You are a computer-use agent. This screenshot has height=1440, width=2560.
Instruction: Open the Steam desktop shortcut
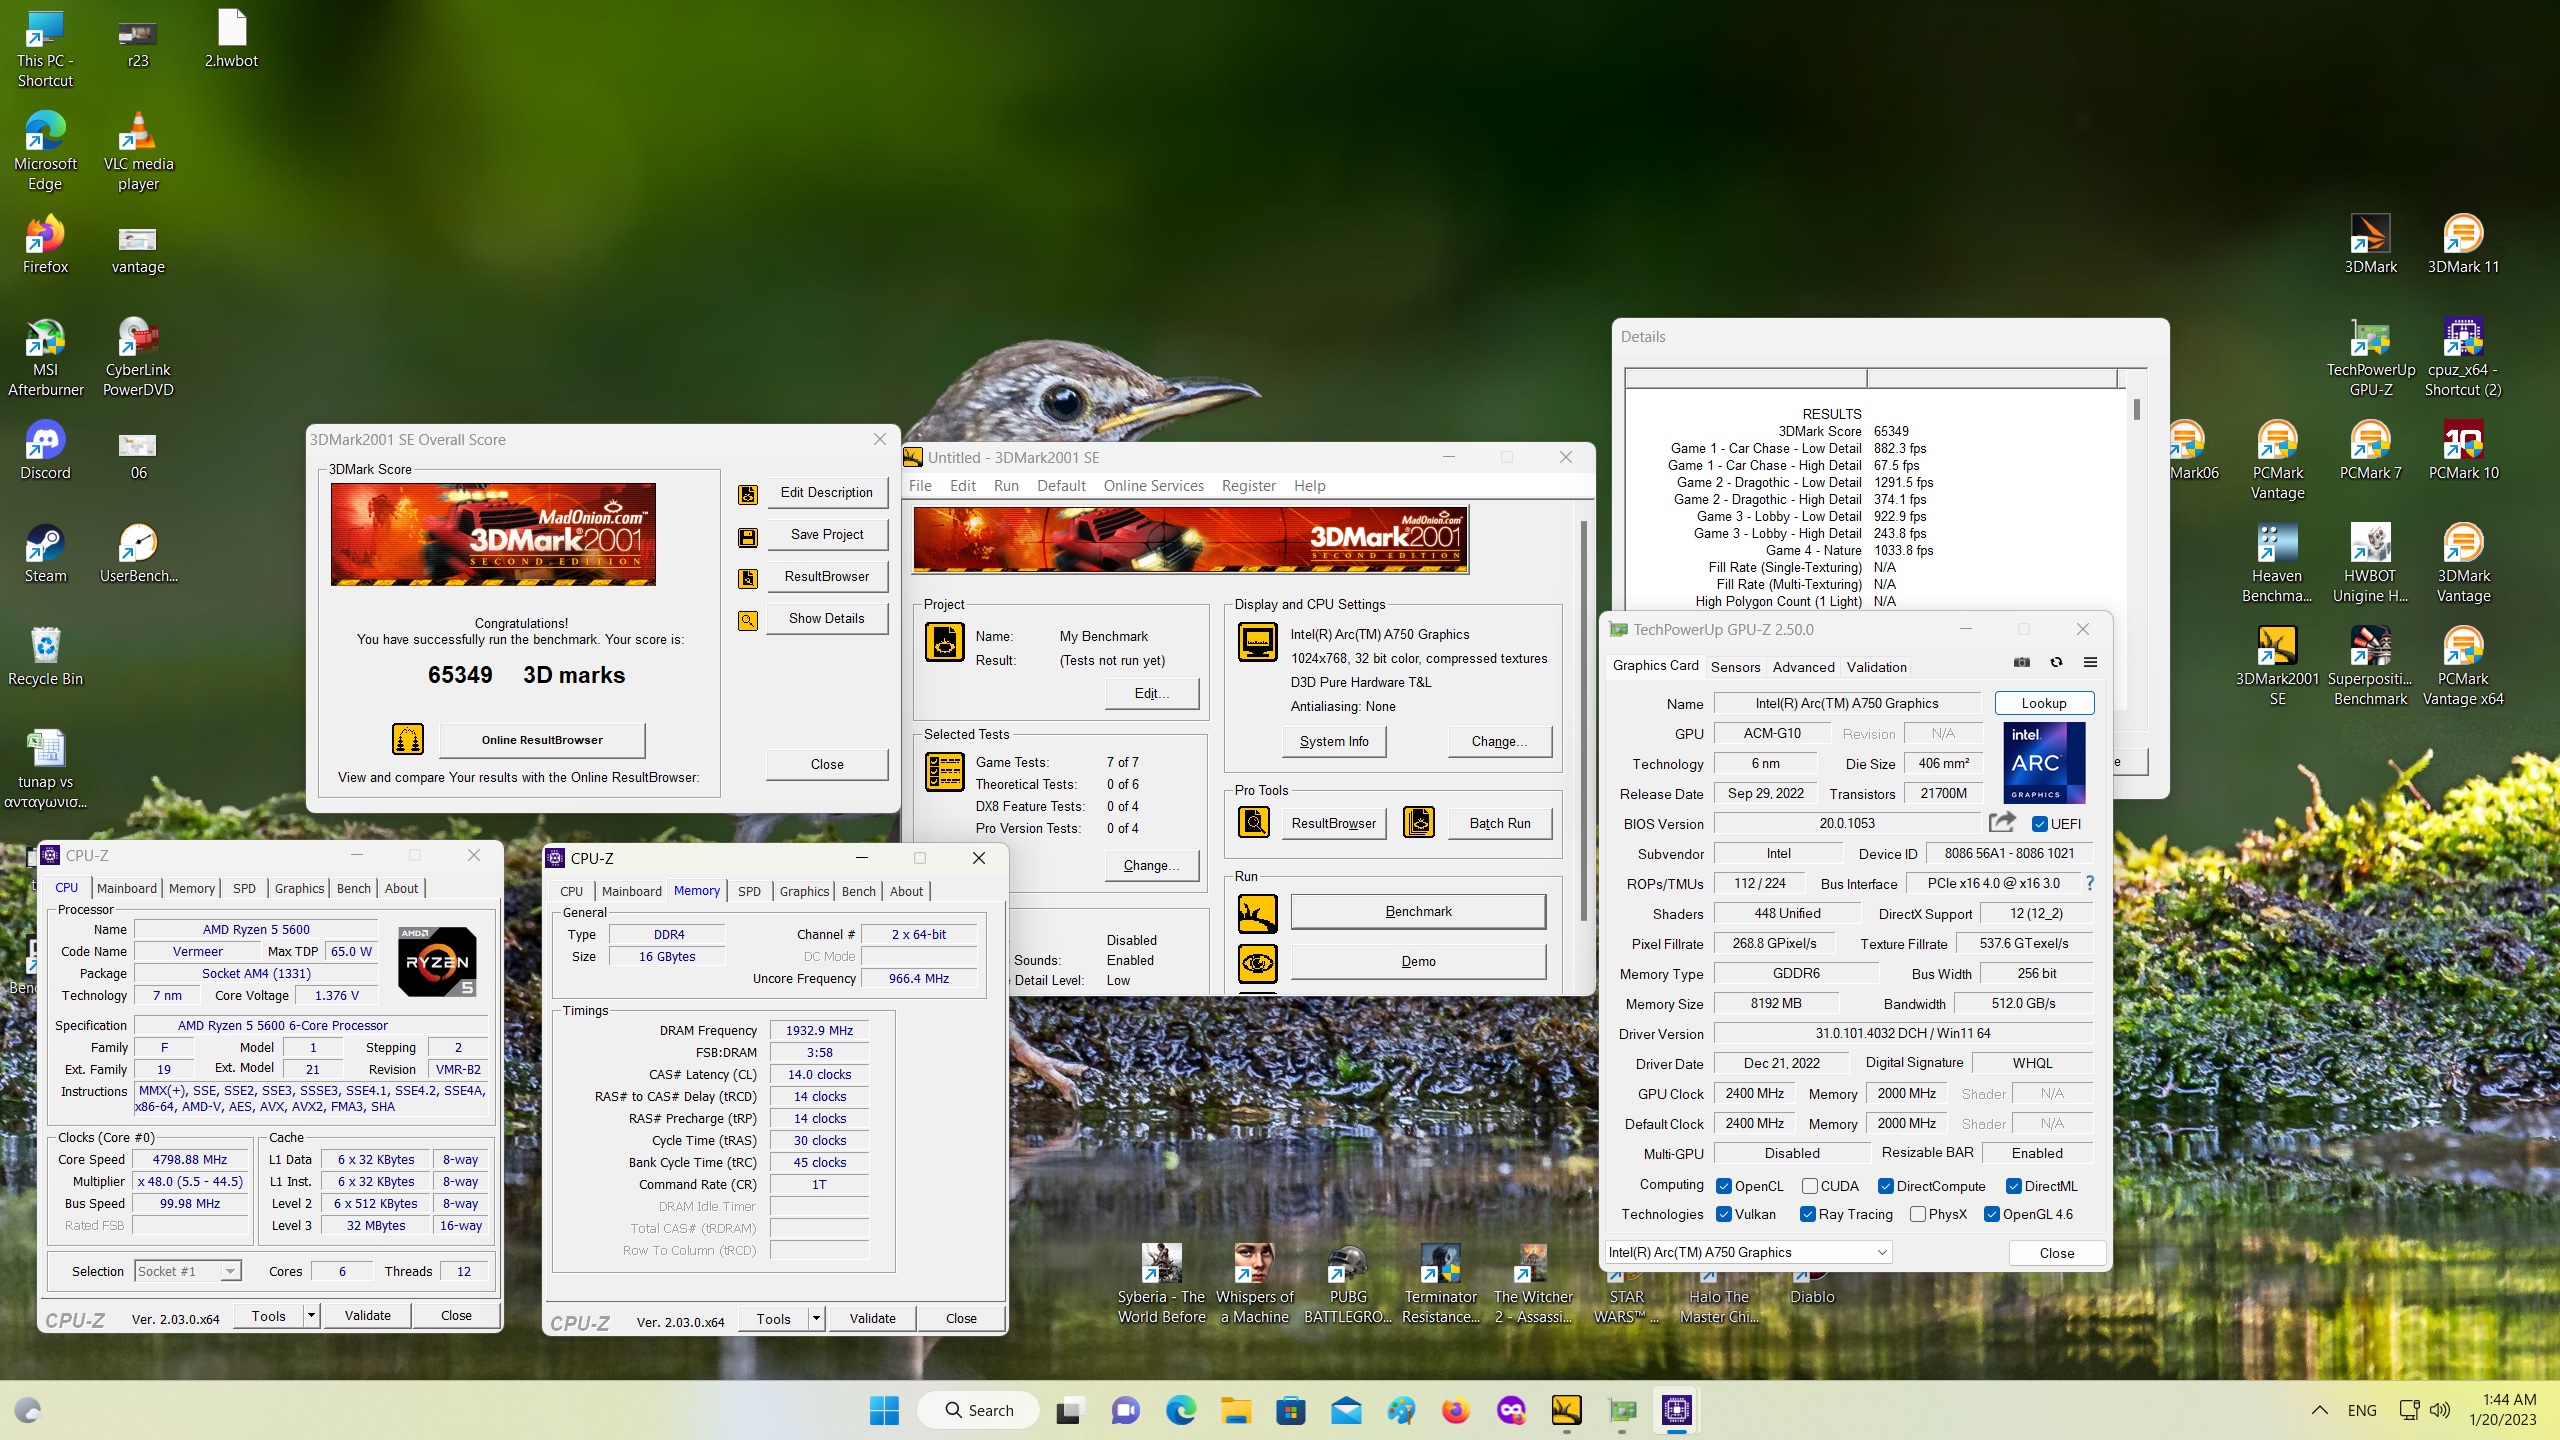[x=45, y=554]
